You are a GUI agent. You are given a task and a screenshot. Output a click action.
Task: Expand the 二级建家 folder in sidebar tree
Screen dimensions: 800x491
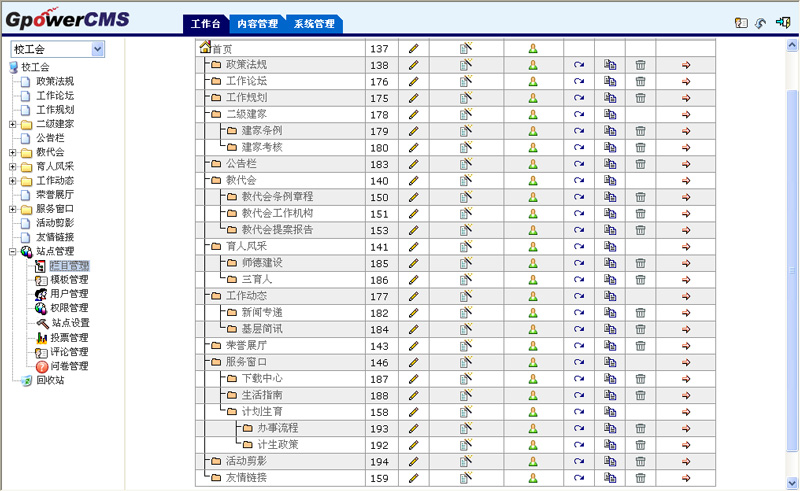[12, 124]
